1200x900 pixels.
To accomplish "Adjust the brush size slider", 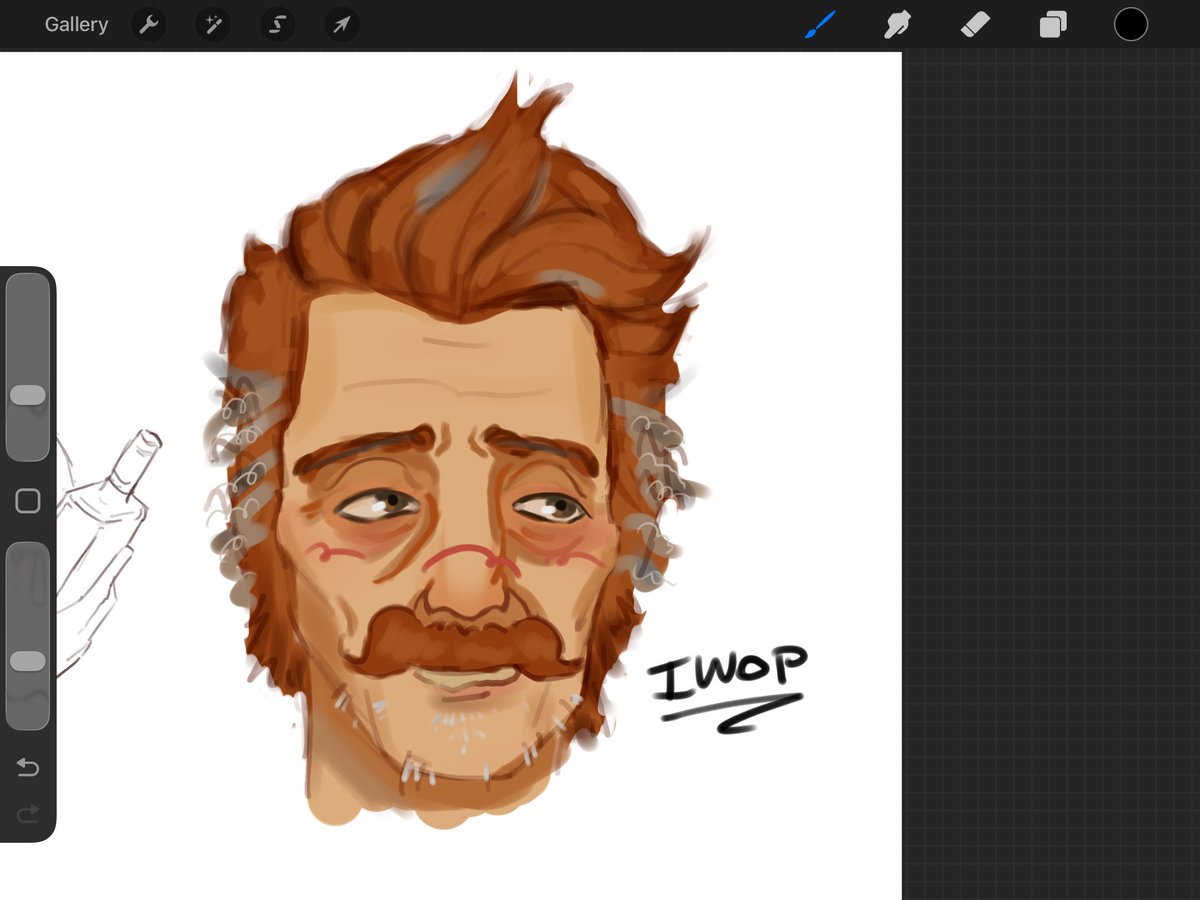I will point(28,367).
